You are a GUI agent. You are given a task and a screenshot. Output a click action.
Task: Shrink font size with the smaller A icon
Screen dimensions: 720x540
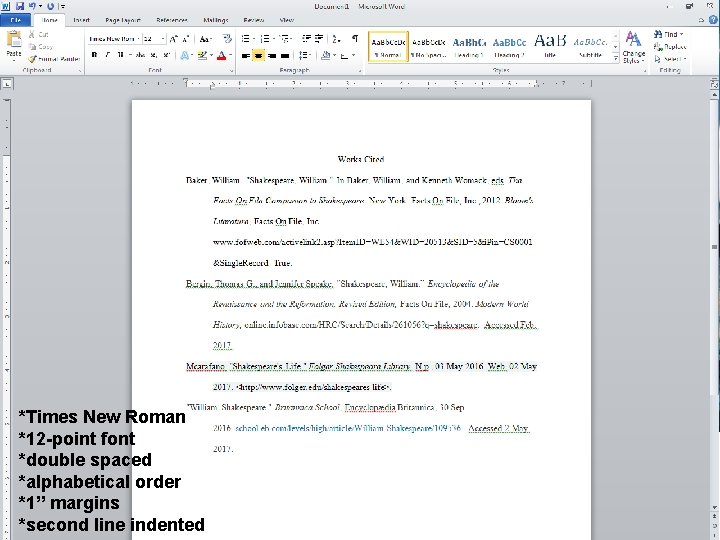186,39
